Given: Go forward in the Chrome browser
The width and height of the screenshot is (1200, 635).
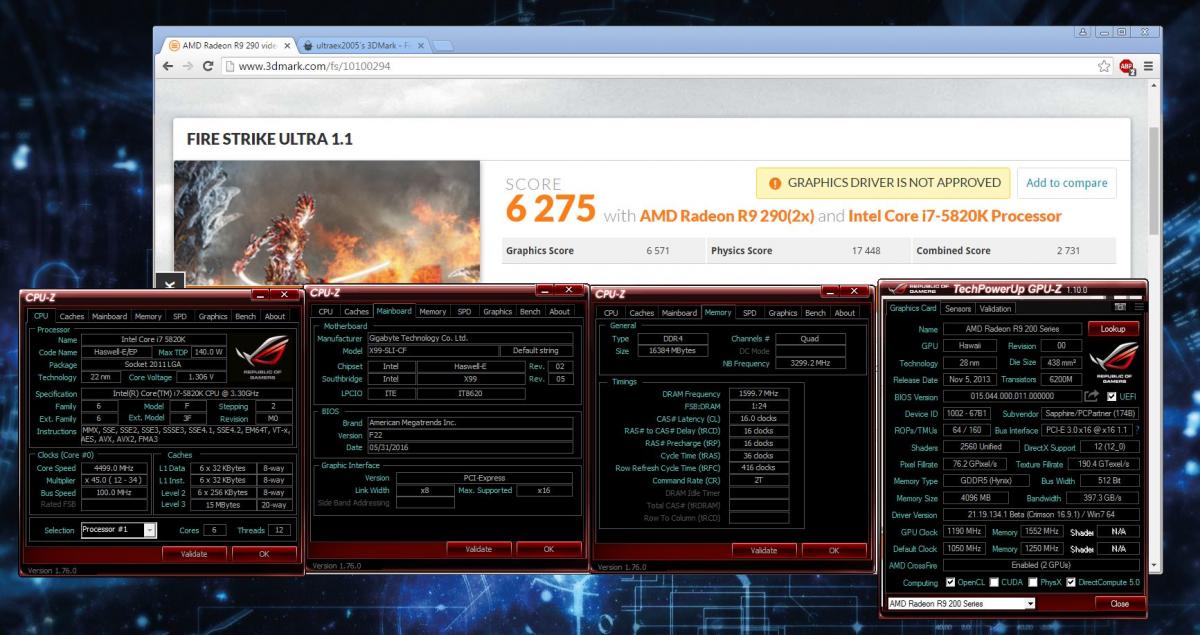Looking at the screenshot, I should click(188, 66).
